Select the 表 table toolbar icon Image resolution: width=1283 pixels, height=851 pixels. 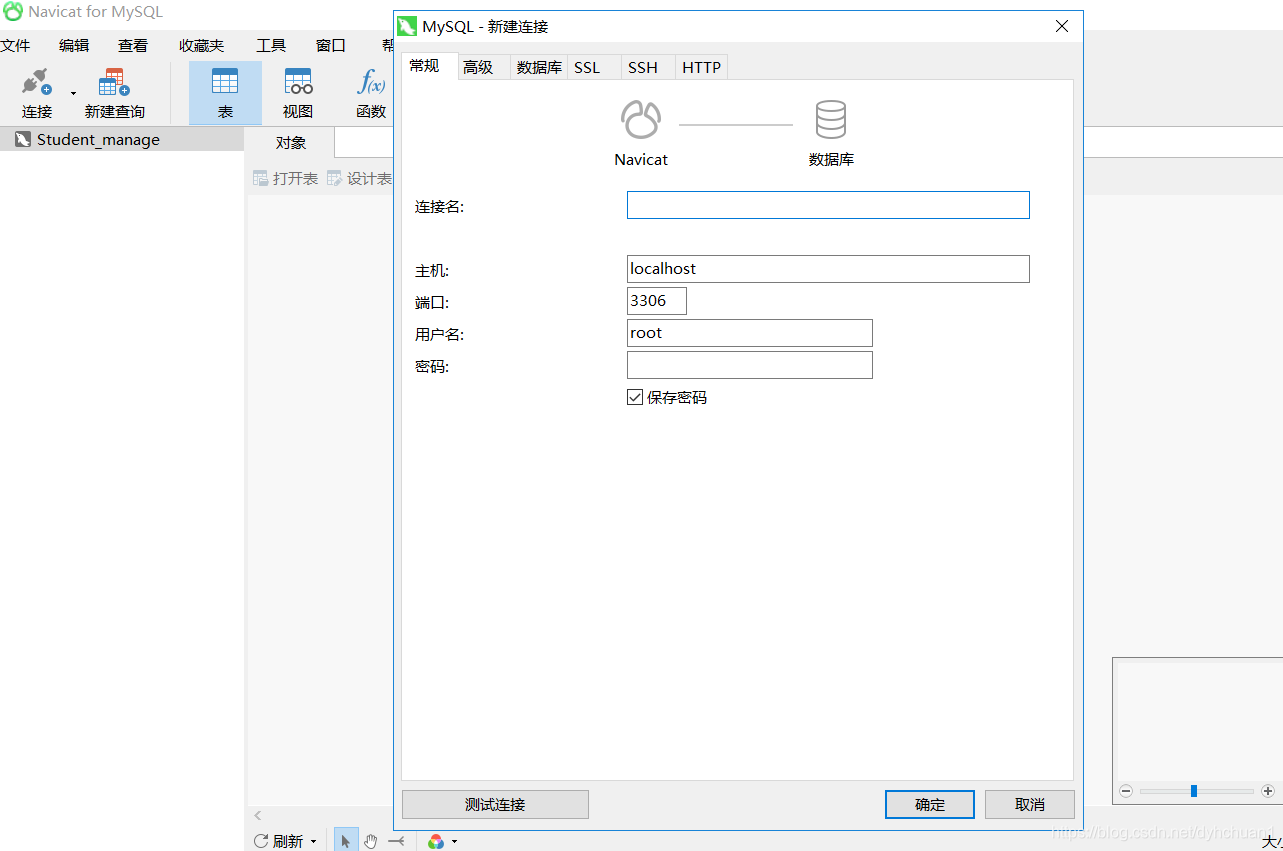pyautogui.click(x=225, y=81)
